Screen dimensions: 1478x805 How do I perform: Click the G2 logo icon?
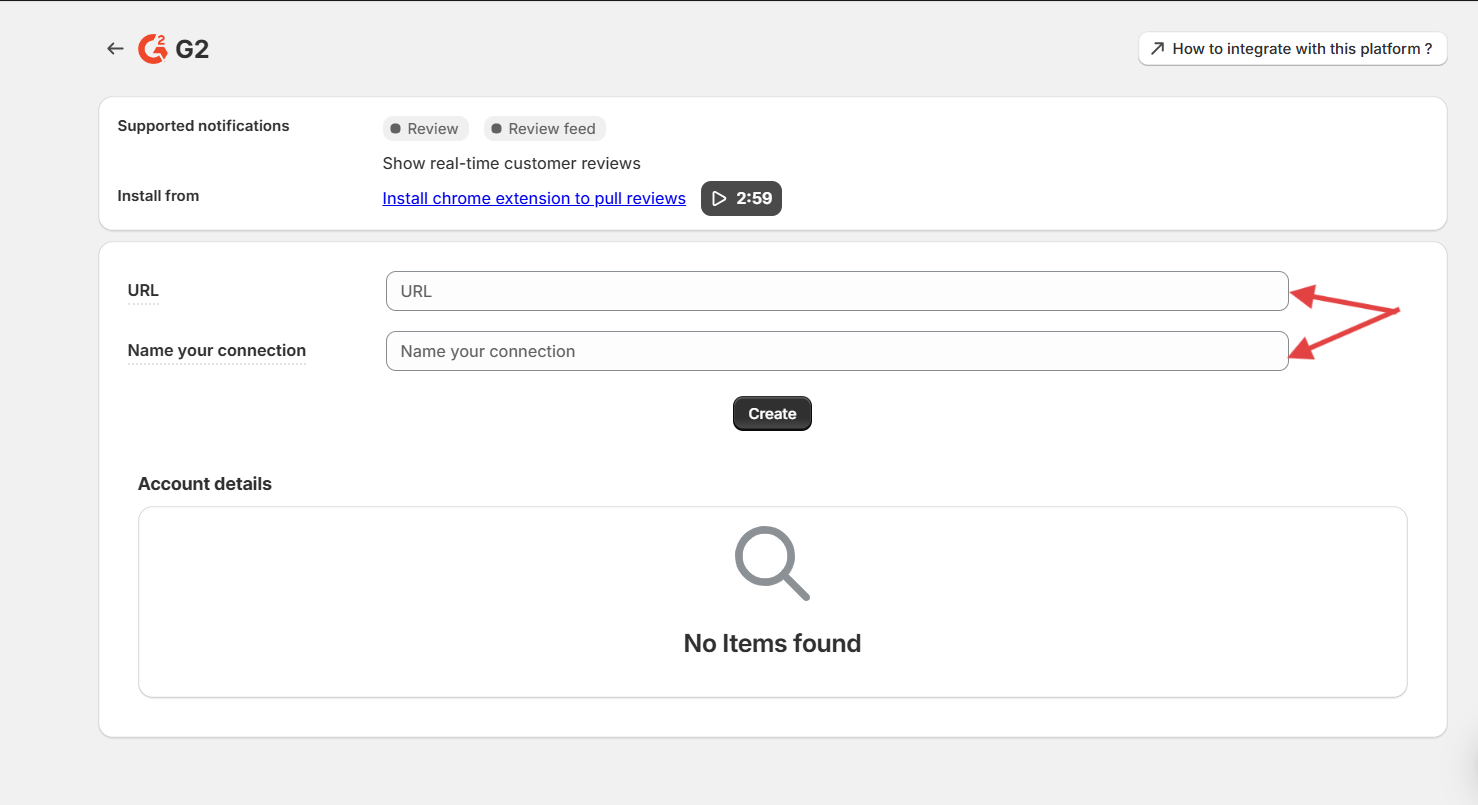tap(152, 48)
